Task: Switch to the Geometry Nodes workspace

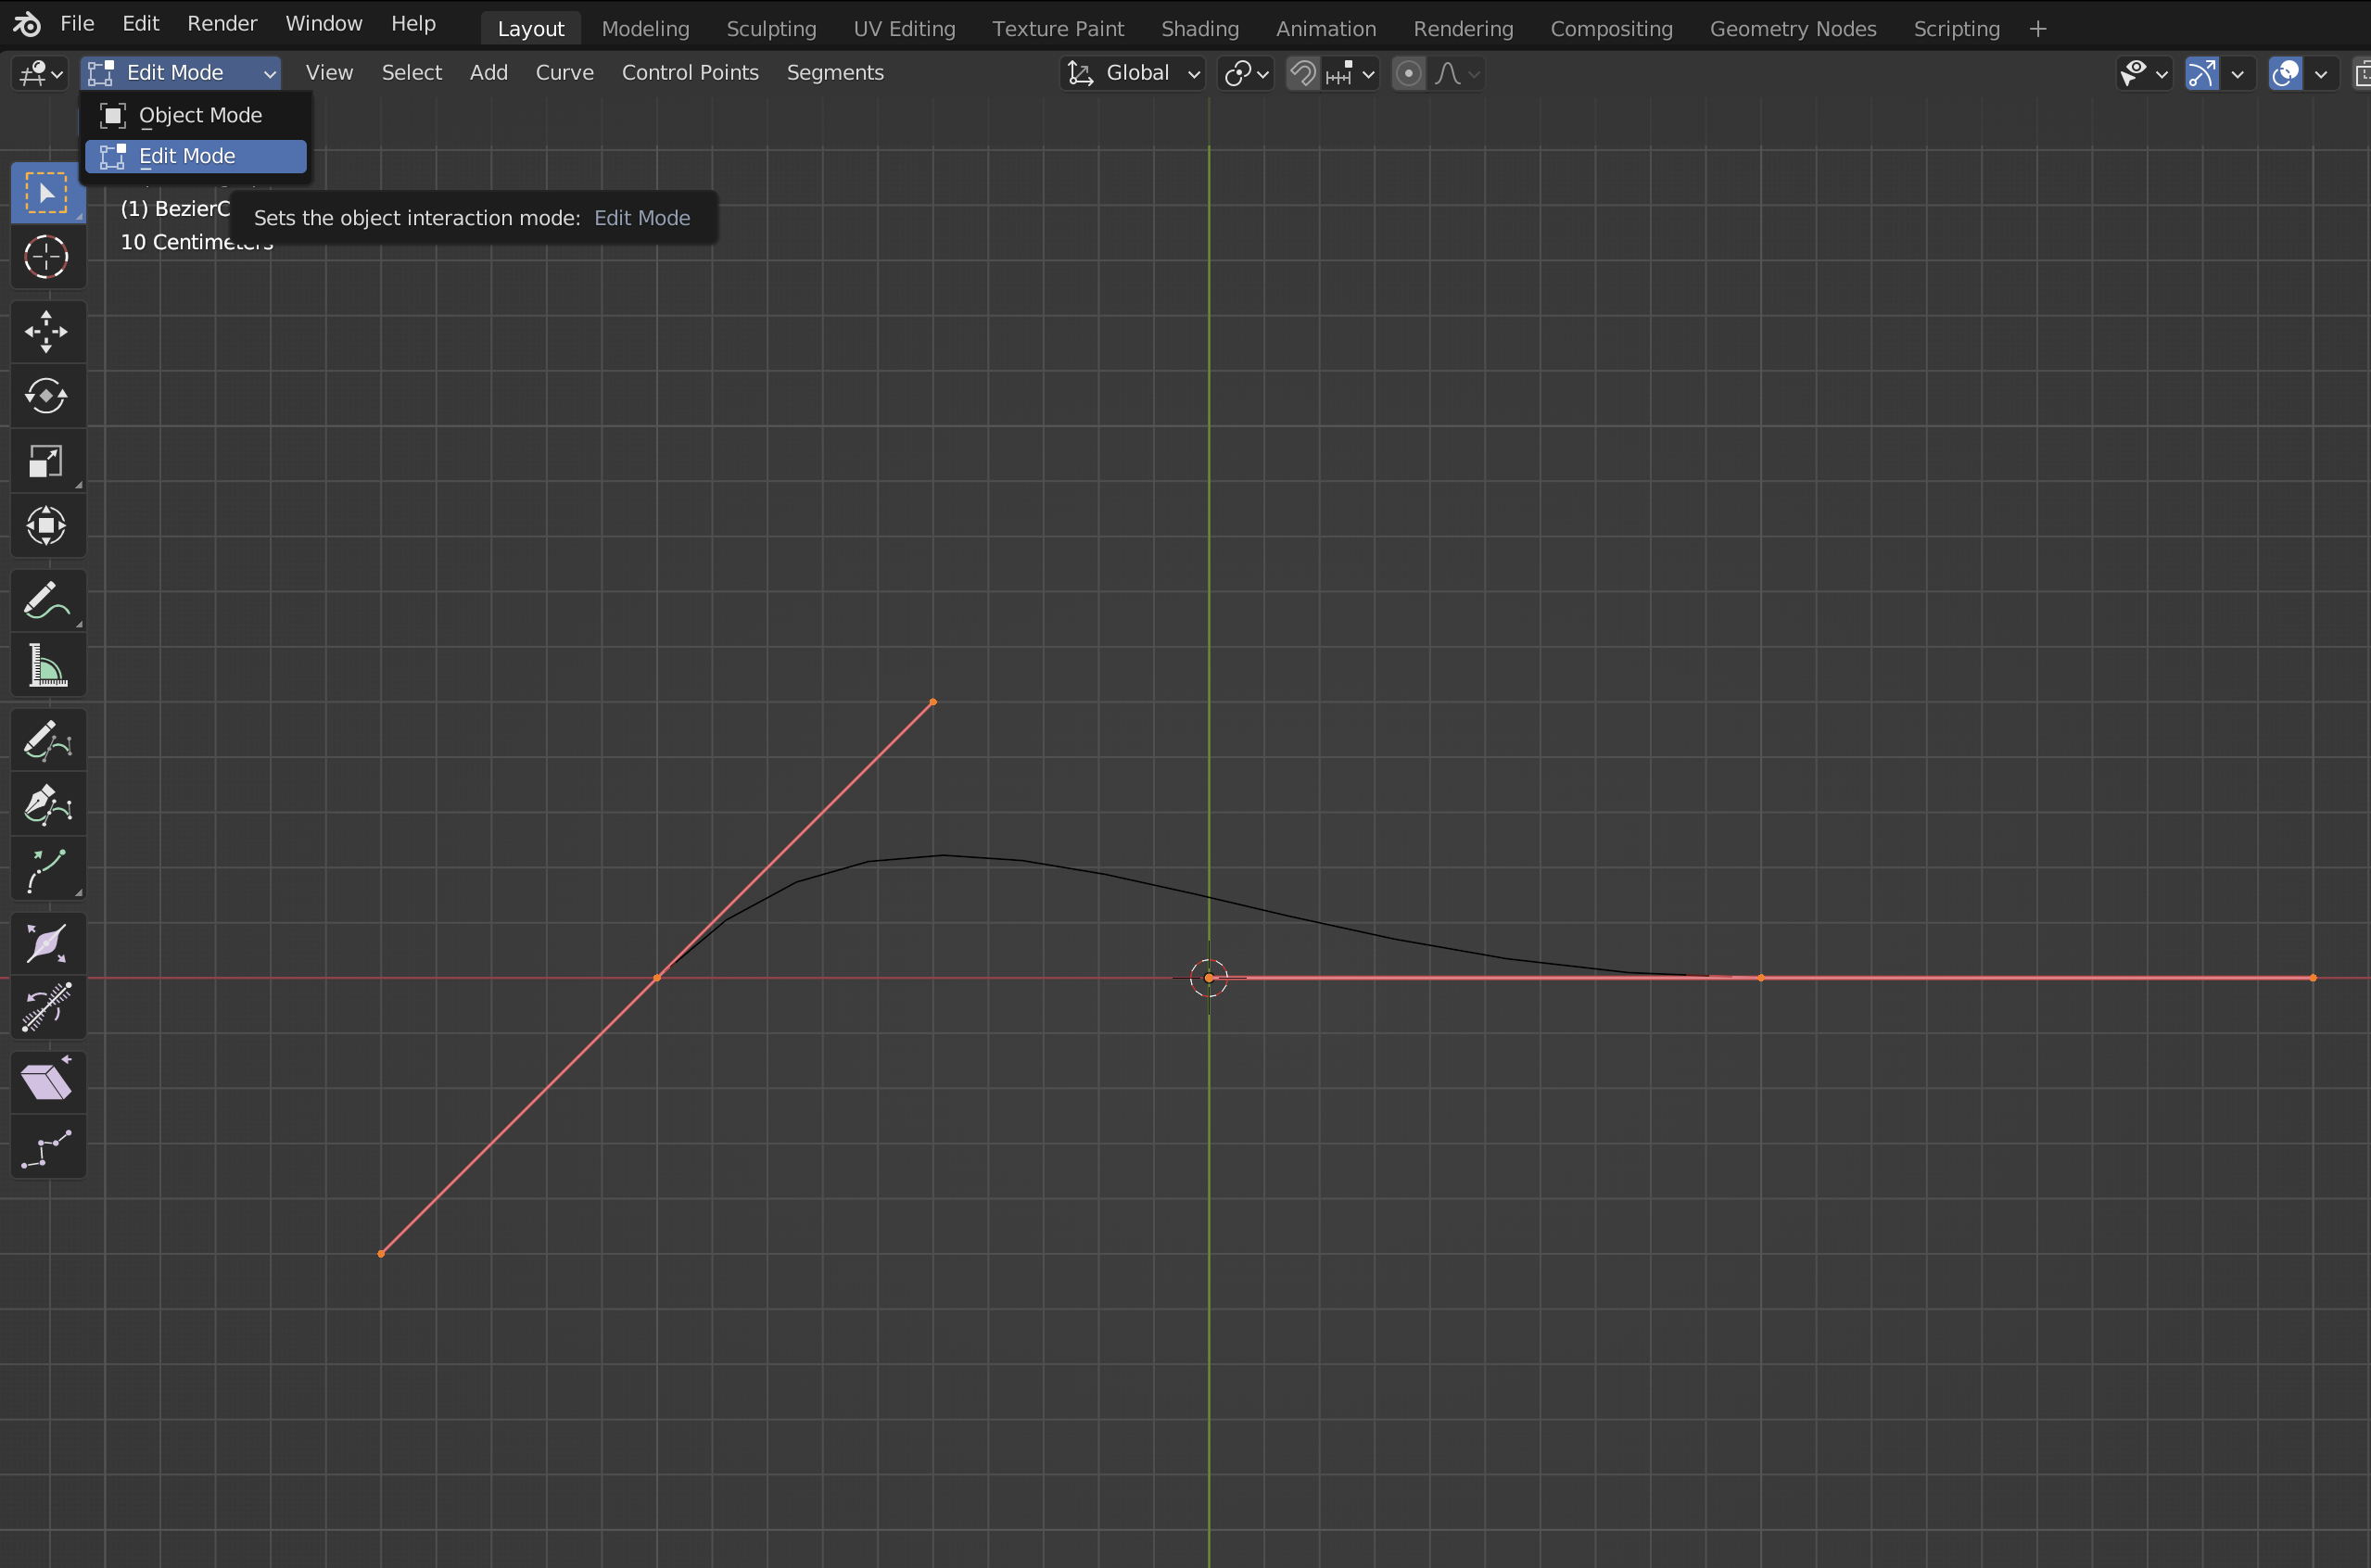Action: (x=1793, y=29)
